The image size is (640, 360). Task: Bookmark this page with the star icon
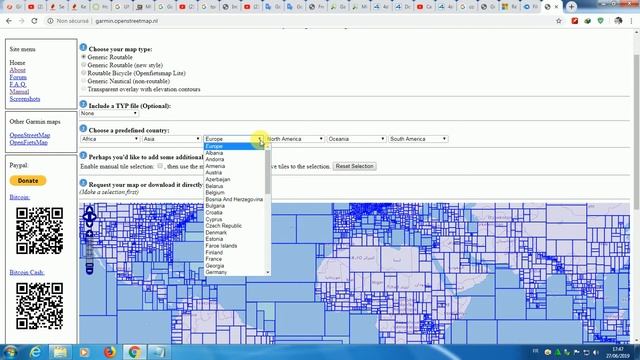(559, 21)
